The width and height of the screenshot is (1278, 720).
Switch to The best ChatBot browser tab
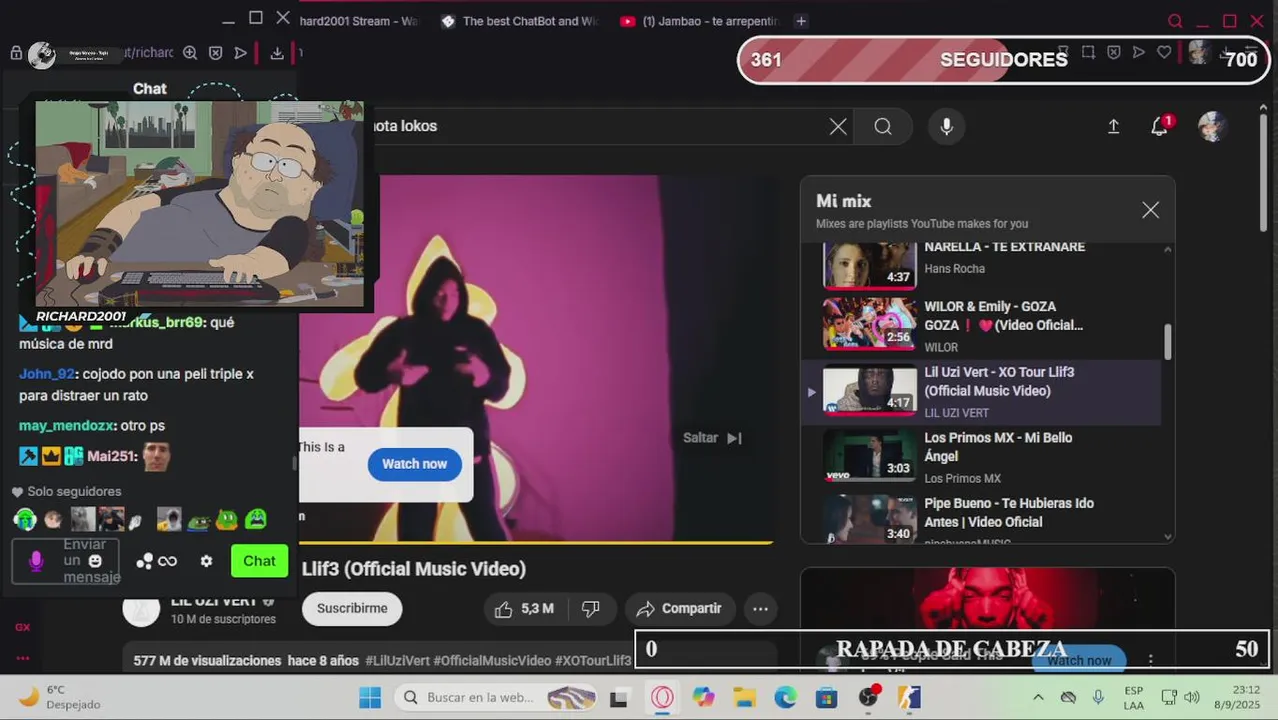(521, 21)
